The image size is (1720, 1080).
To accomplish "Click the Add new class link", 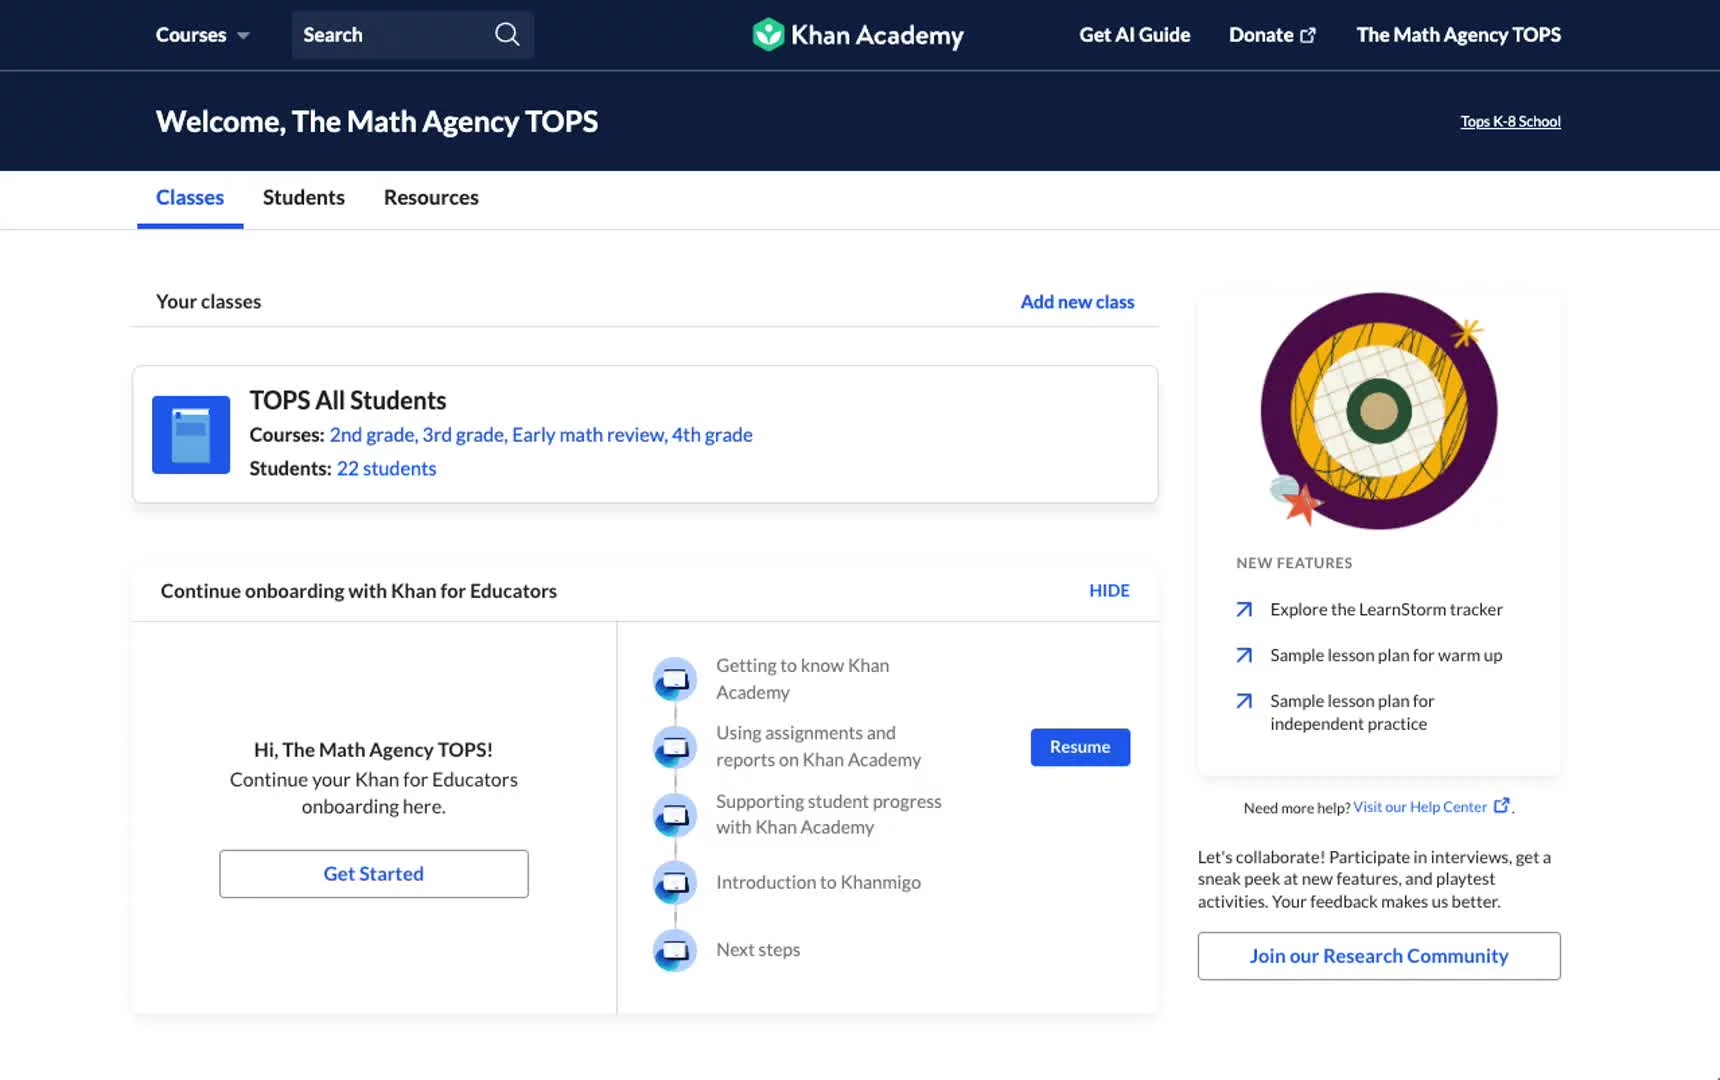I will (x=1077, y=302).
